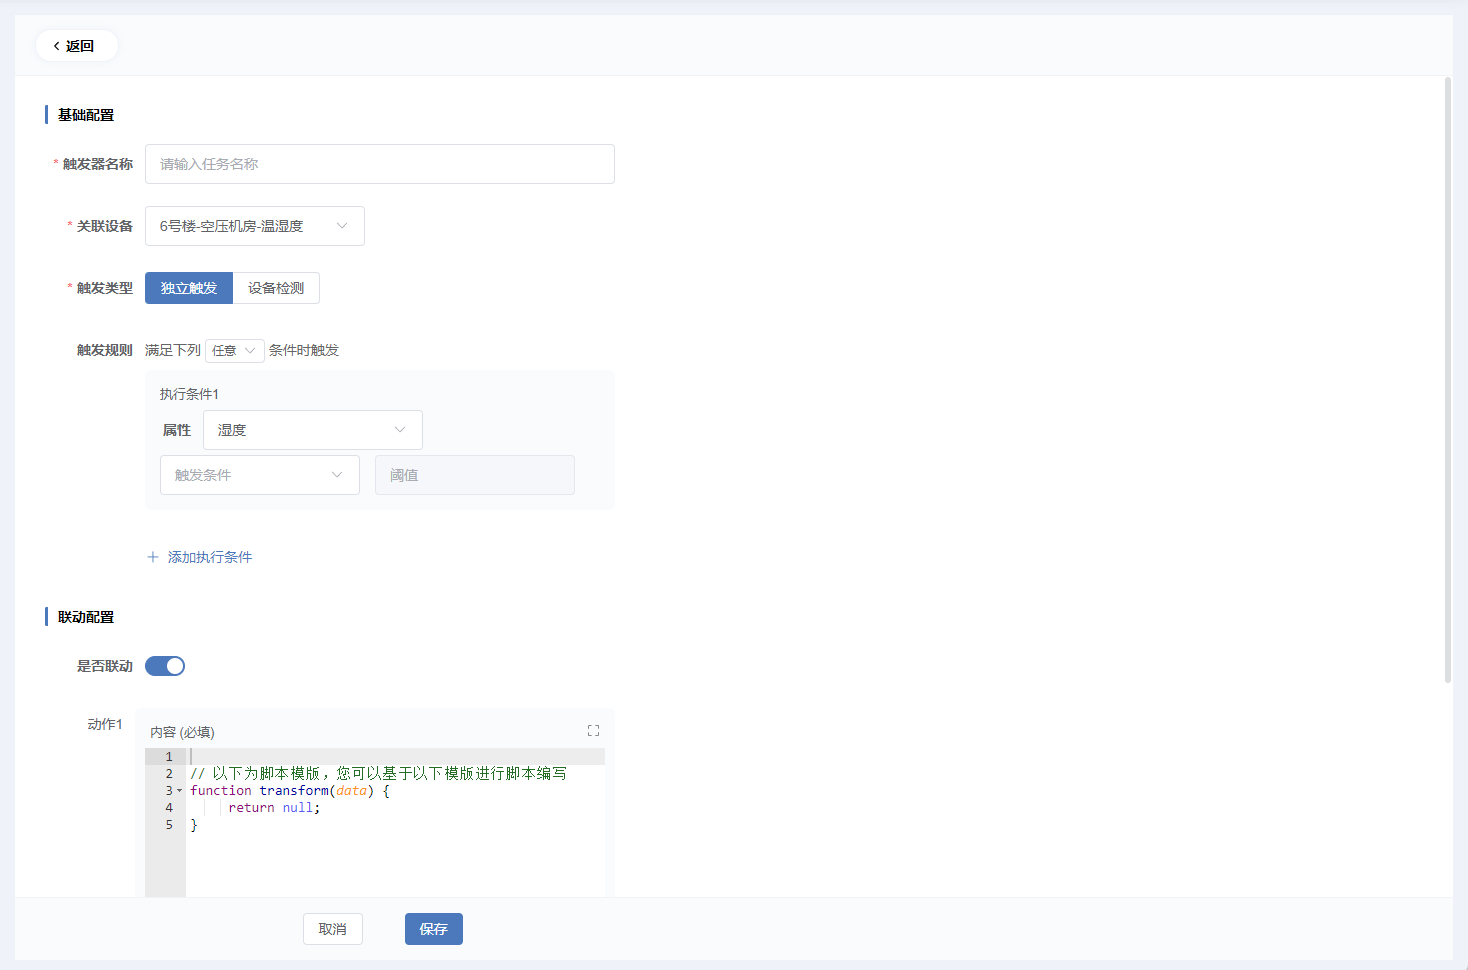The height and width of the screenshot is (970, 1468).
Task: Click the script template comment line
Action: [x=378, y=774]
